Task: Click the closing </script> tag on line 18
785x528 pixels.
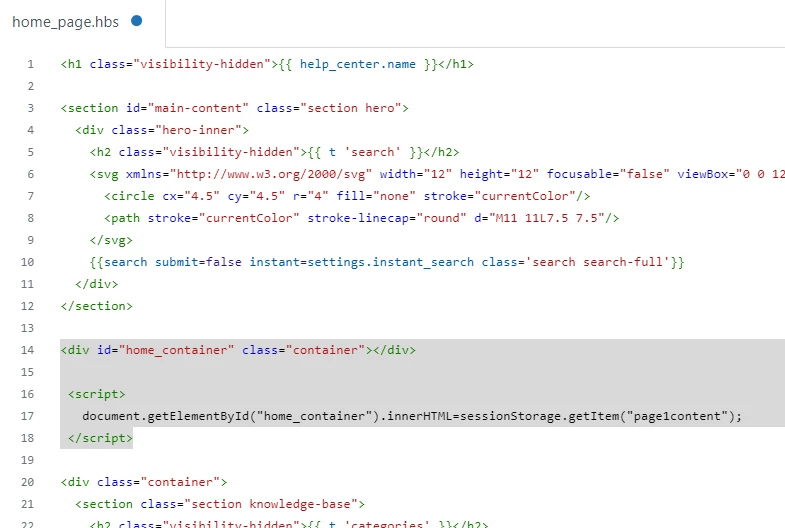Action: tap(100, 438)
